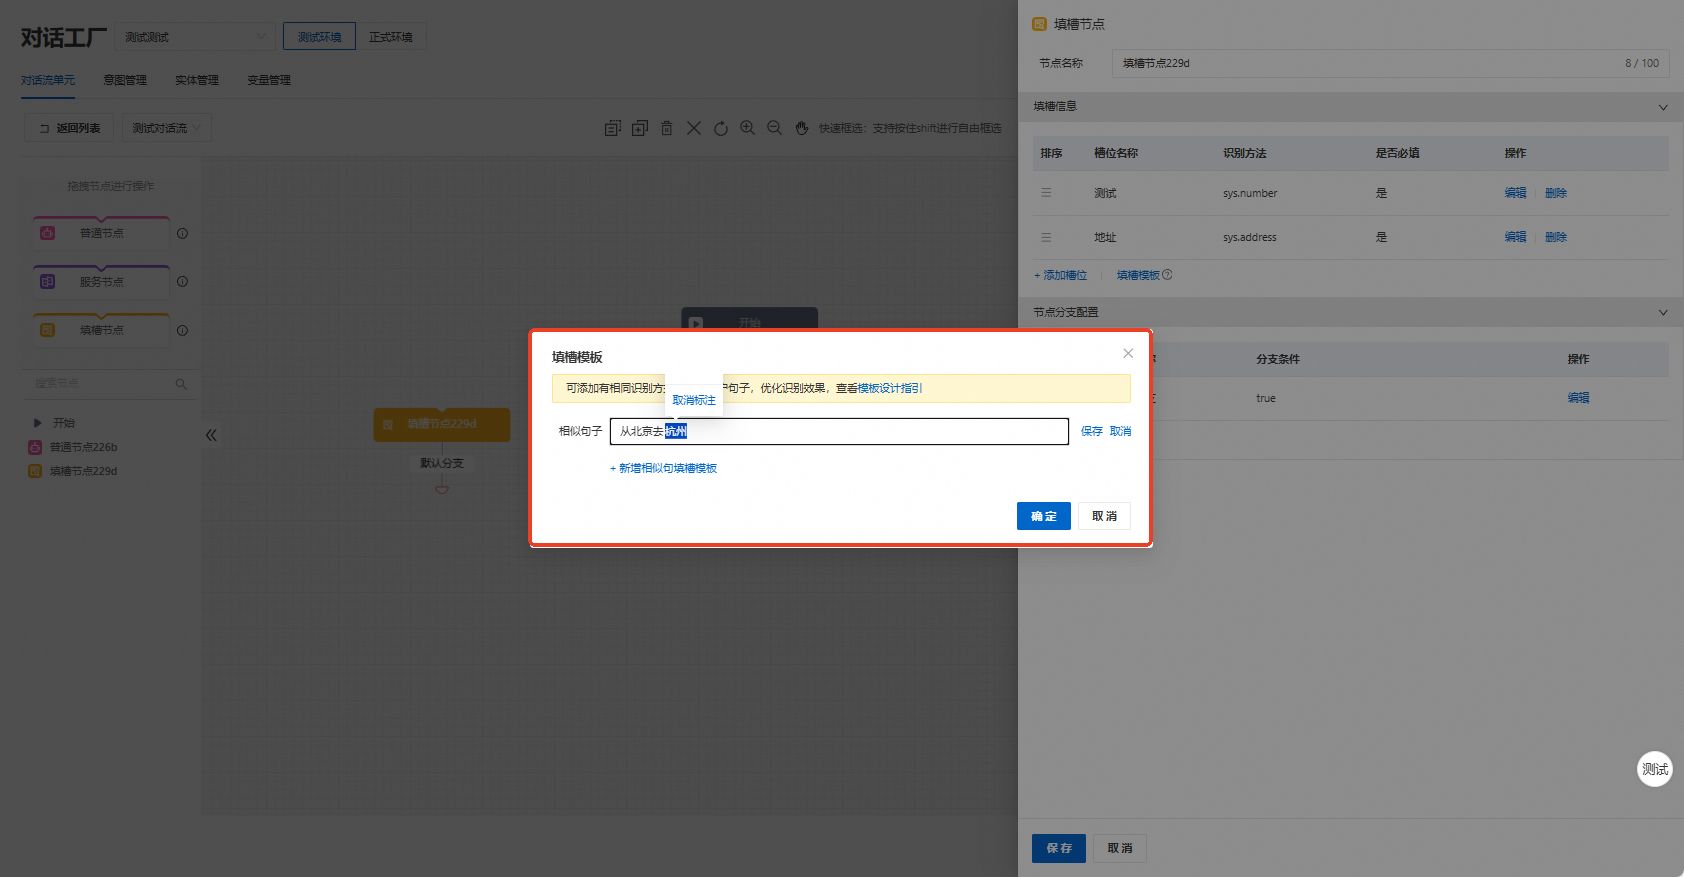Click 保存 link beside similar sentence
Image resolution: width=1684 pixels, height=877 pixels.
pyautogui.click(x=1091, y=431)
